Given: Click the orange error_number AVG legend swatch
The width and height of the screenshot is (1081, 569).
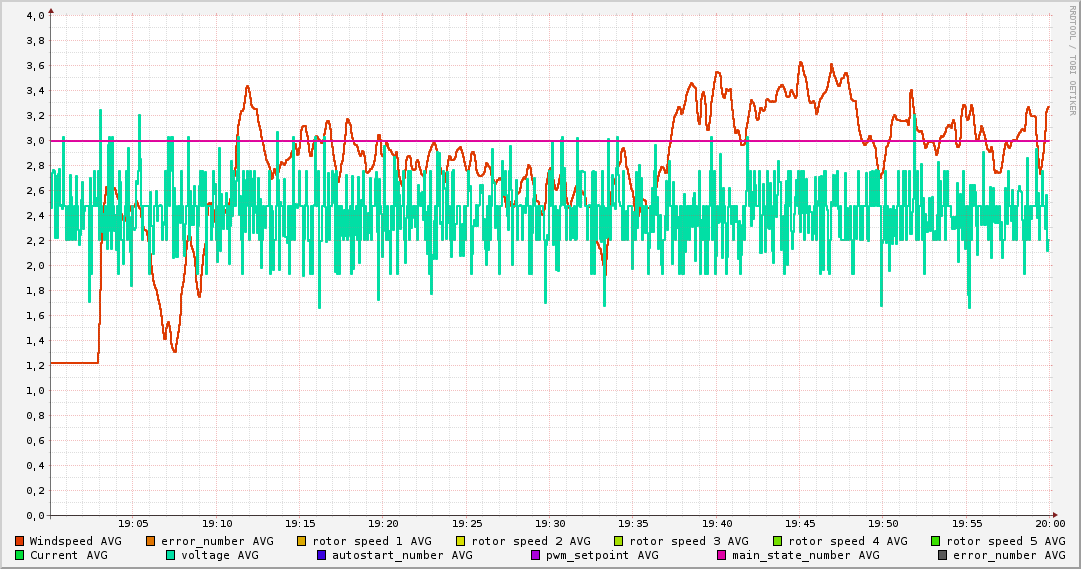Looking at the screenshot, I should [151, 541].
